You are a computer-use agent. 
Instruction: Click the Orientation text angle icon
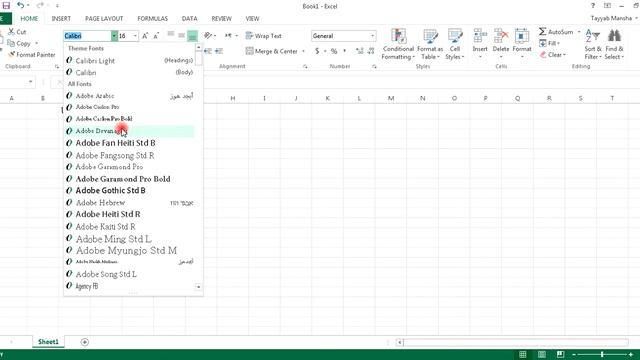[x=208, y=36]
